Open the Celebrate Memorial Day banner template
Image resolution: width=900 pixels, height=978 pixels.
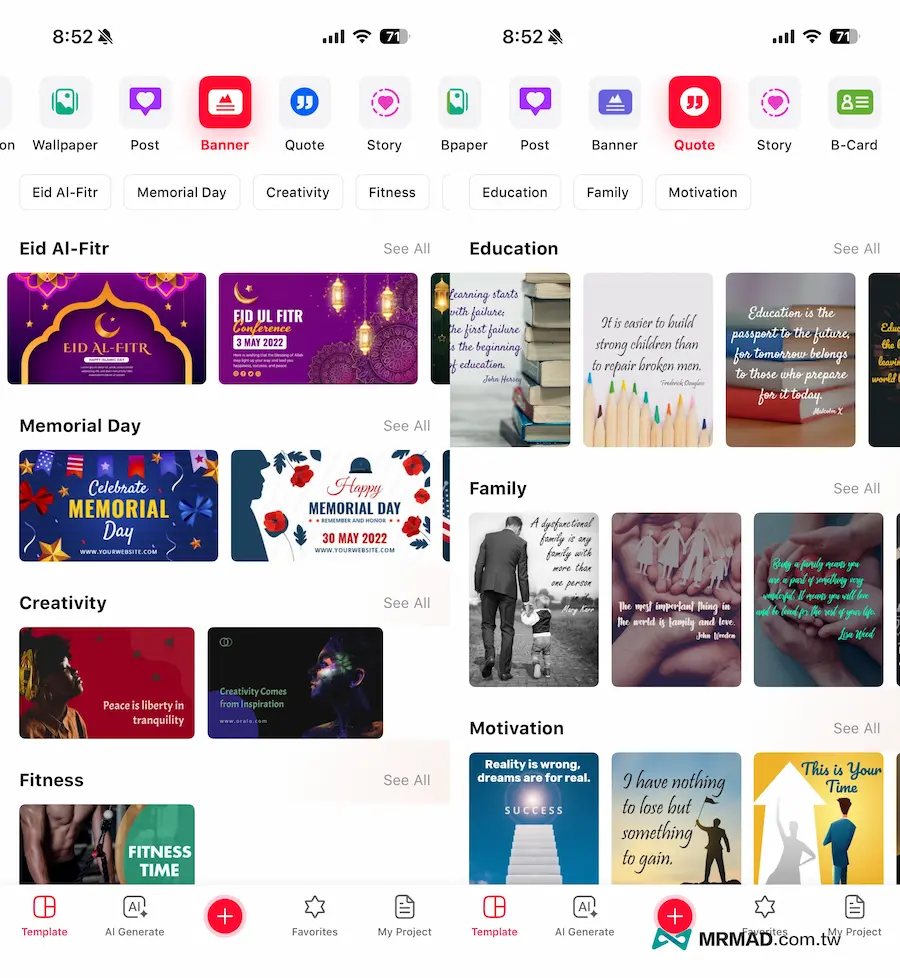coord(118,505)
